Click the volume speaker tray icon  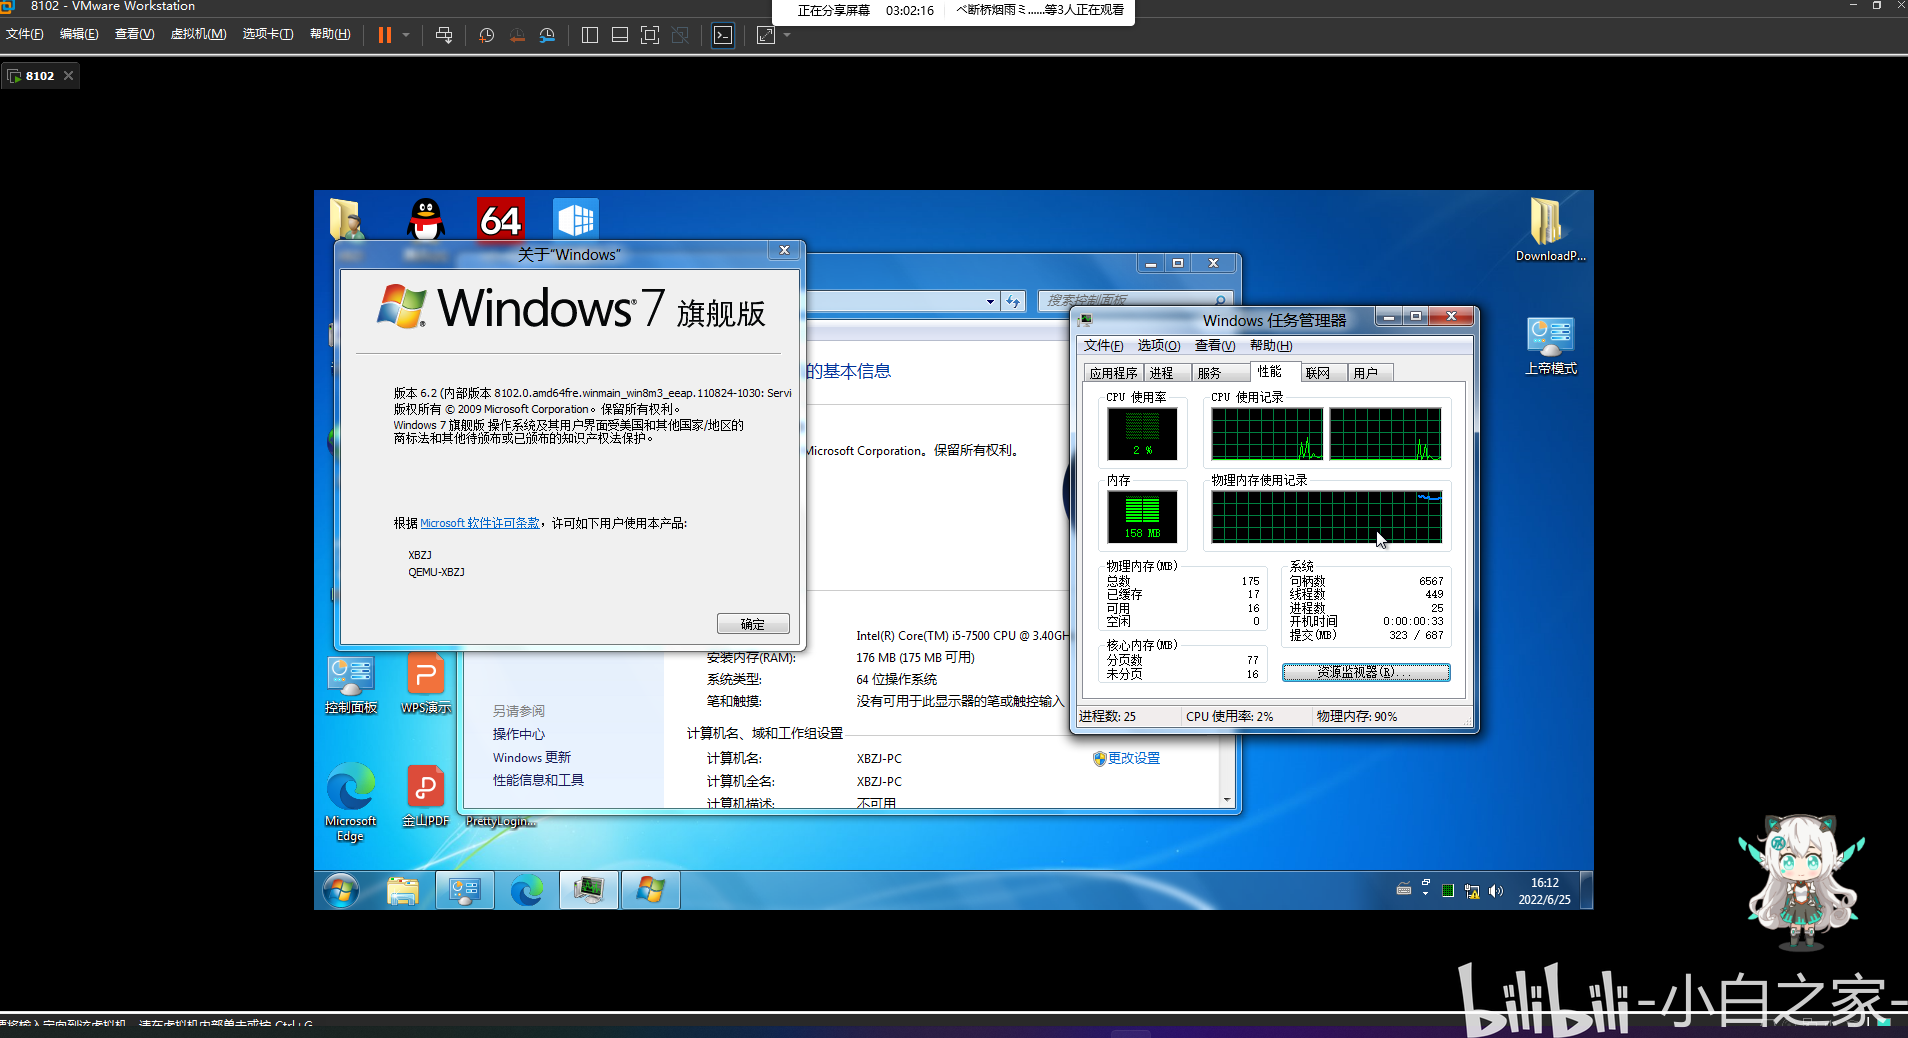click(x=1496, y=891)
